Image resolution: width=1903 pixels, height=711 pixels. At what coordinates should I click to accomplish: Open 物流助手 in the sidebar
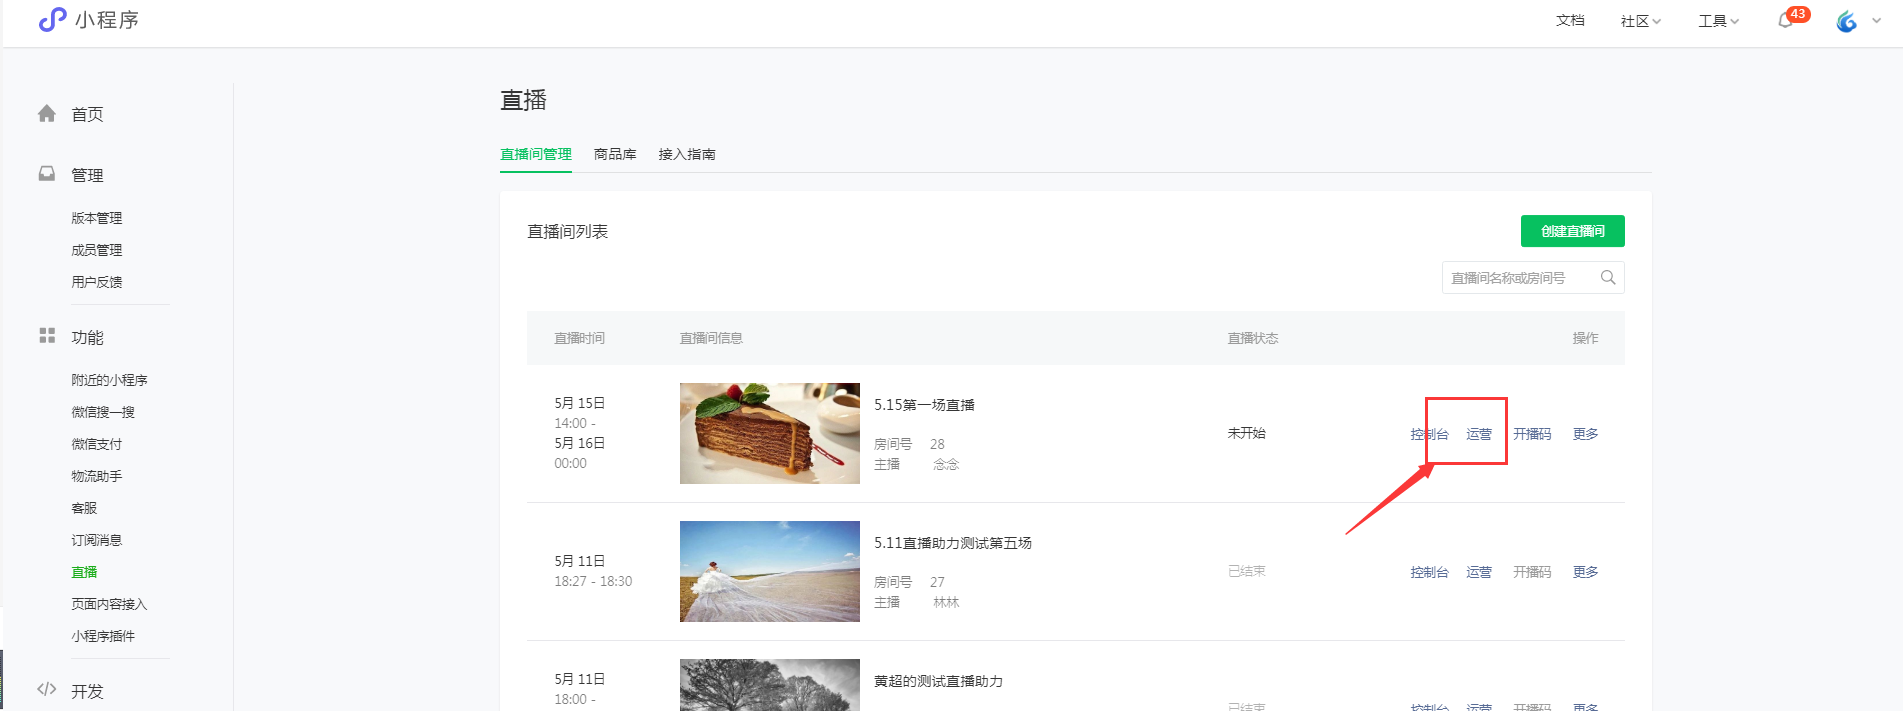coord(97,476)
